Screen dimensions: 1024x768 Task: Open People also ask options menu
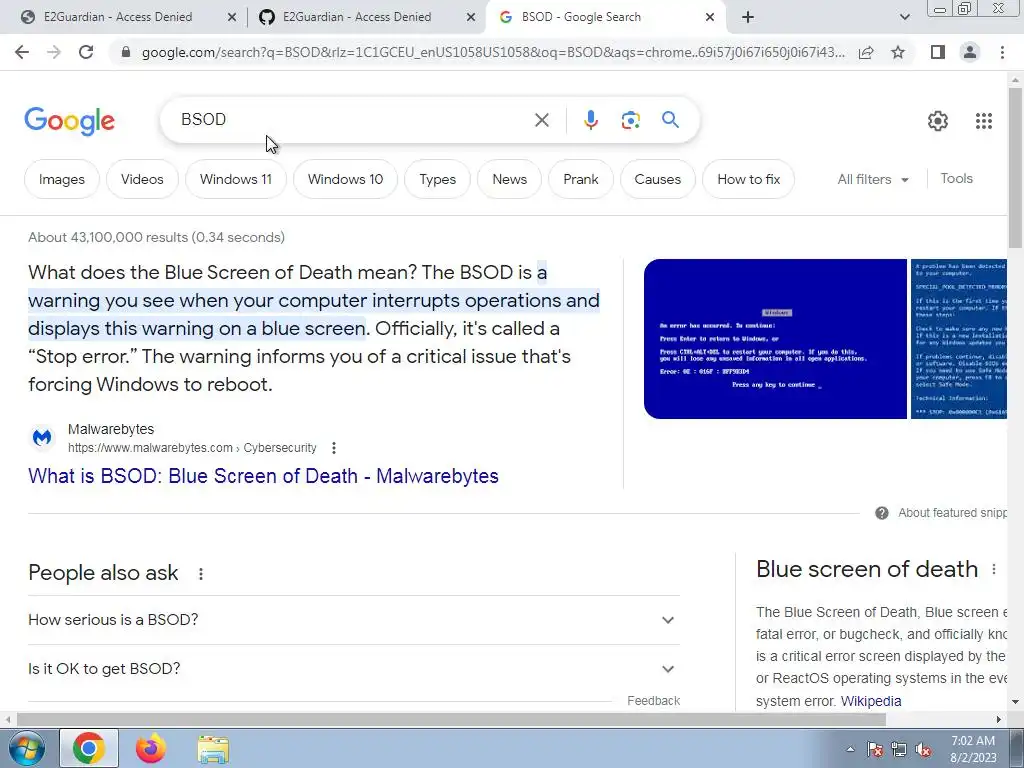(x=200, y=573)
